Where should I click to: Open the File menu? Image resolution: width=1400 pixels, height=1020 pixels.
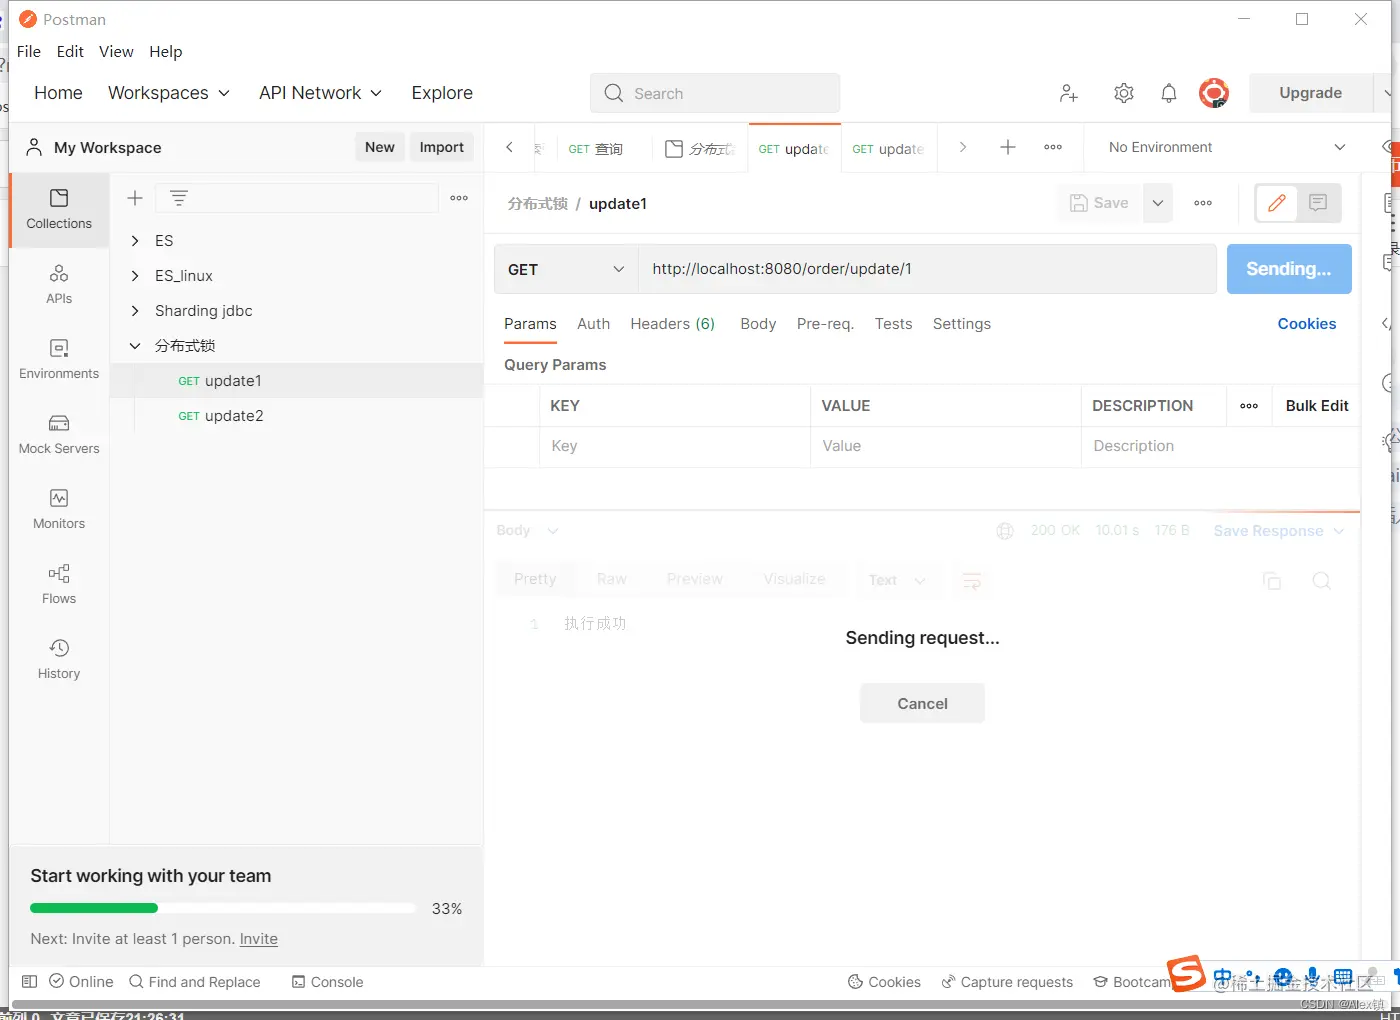point(29,52)
